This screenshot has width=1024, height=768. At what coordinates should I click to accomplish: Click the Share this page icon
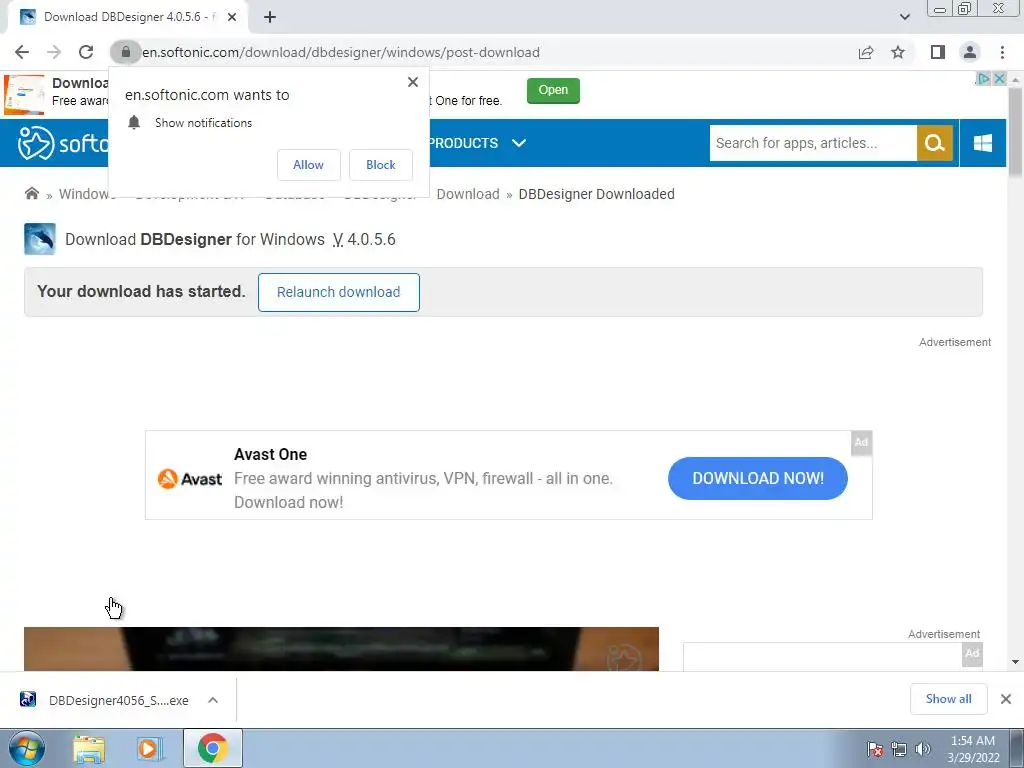[866, 52]
